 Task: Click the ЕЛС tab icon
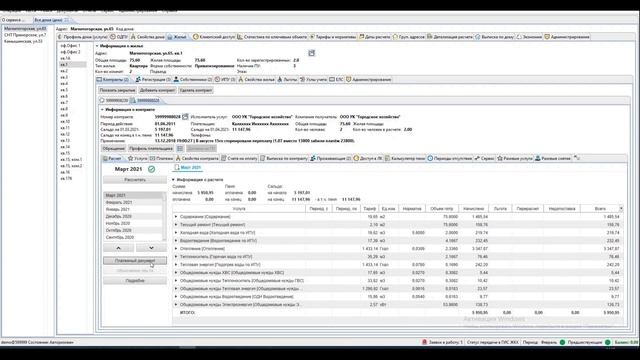(332, 80)
